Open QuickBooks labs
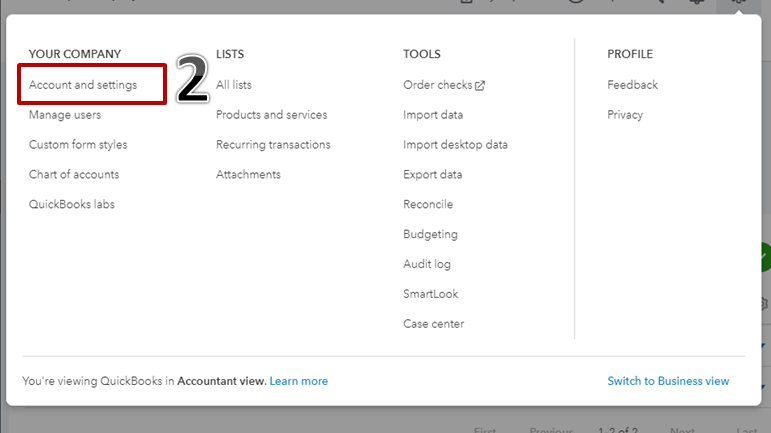Viewport: 771px width, 433px height. [x=72, y=205]
